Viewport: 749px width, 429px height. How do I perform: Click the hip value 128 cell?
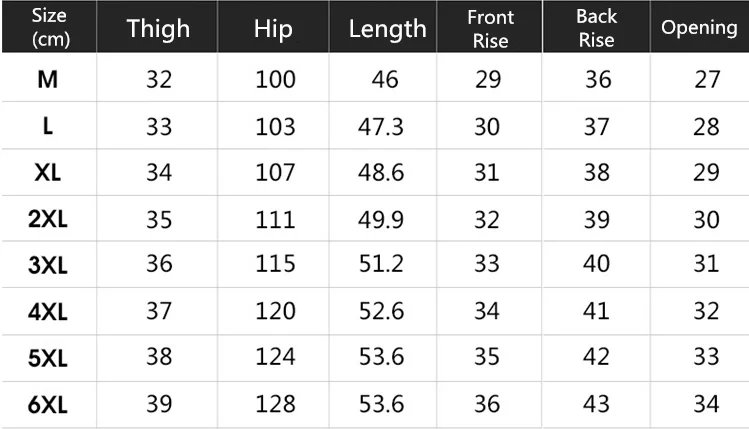click(x=275, y=404)
